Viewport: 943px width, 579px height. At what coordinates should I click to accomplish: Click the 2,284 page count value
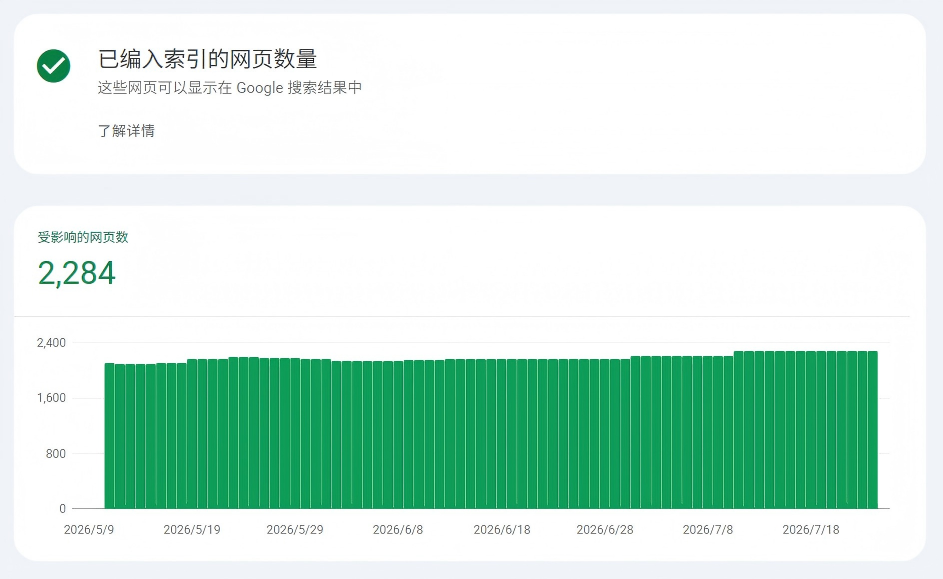coord(76,273)
